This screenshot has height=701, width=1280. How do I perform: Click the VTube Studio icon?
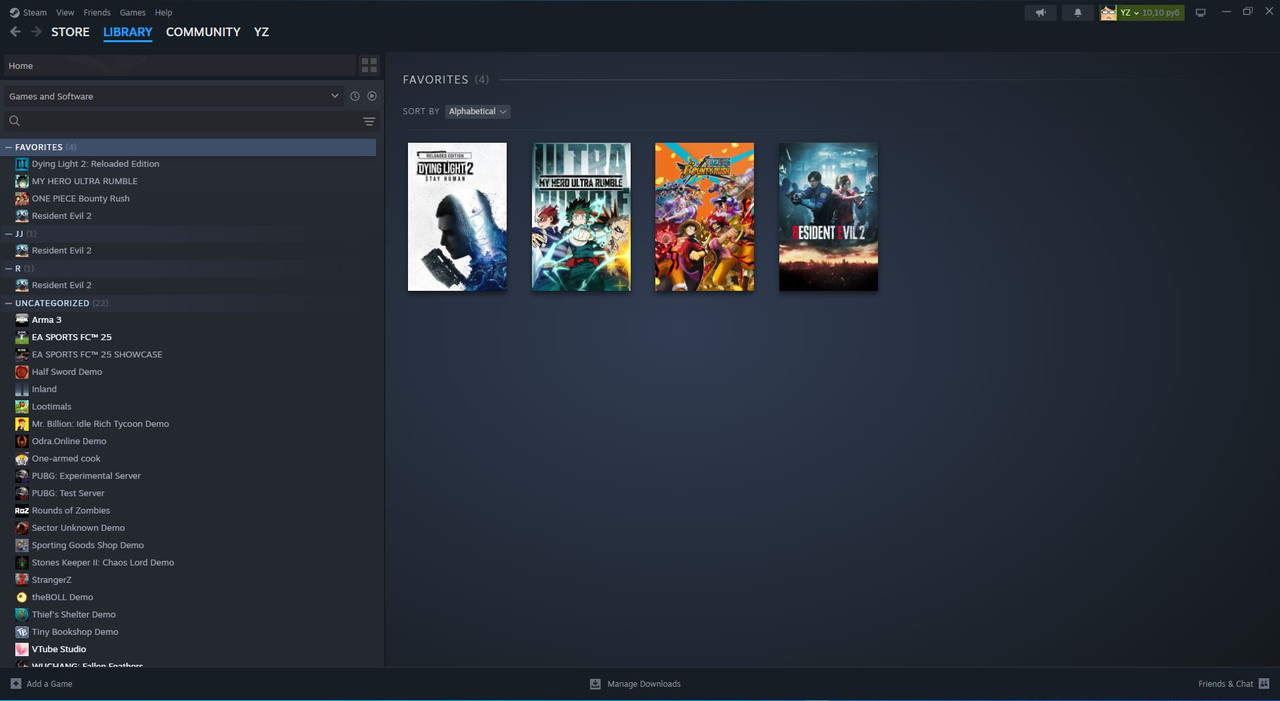(22, 649)
